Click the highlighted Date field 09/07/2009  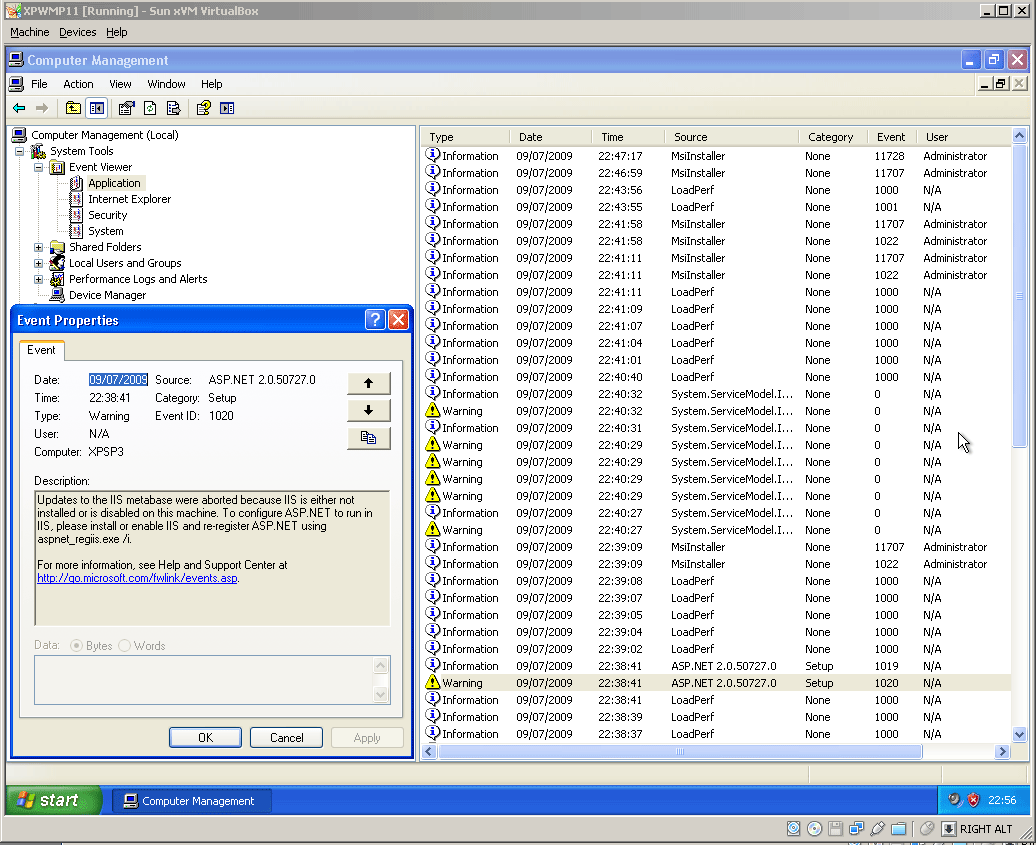118,380
